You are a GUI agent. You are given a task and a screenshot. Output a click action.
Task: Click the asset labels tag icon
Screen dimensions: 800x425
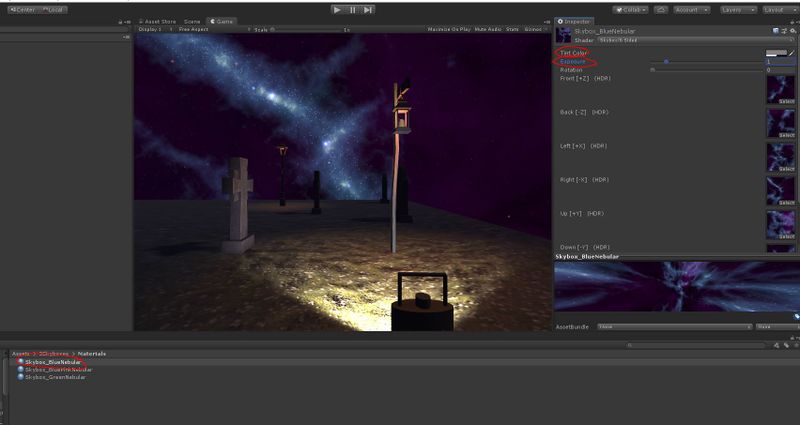coord(796,317)
